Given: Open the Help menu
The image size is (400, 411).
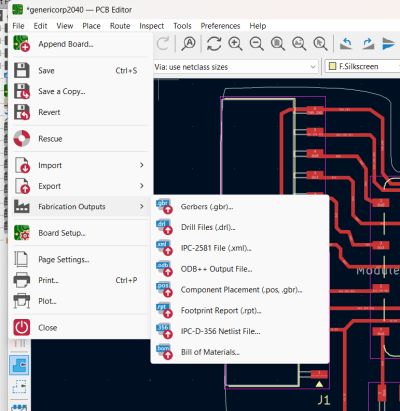Looking at the screenshot, I should click(x=258, y=26).
